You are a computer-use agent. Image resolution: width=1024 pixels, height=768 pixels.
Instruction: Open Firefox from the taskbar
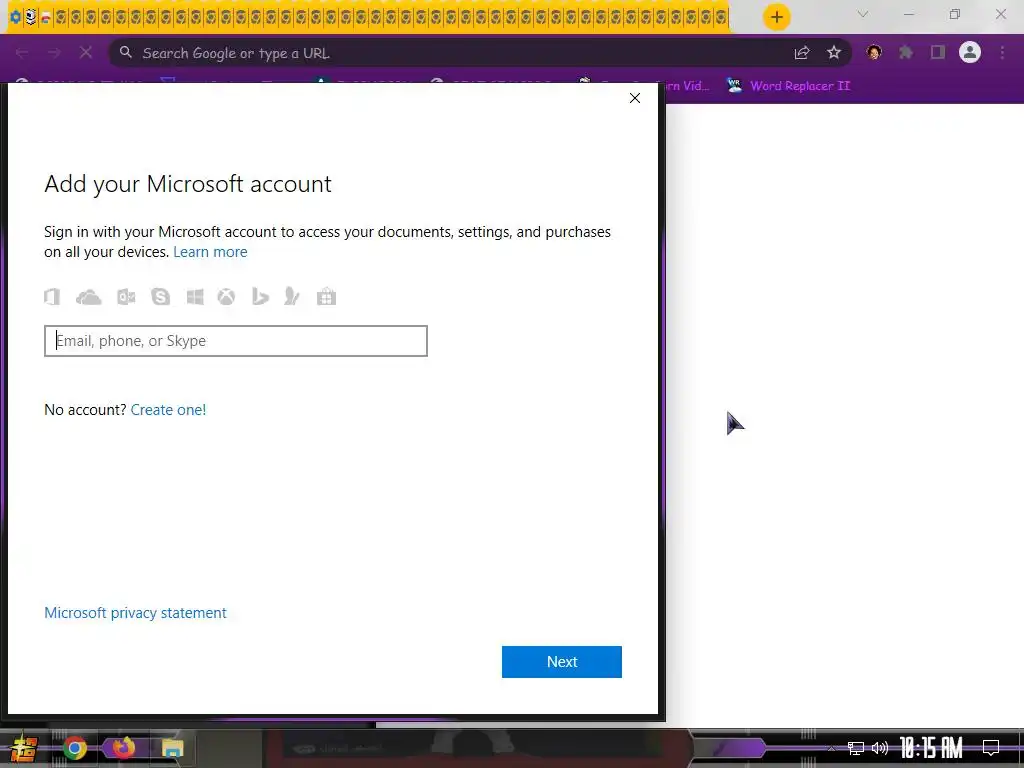click(123, 748)
